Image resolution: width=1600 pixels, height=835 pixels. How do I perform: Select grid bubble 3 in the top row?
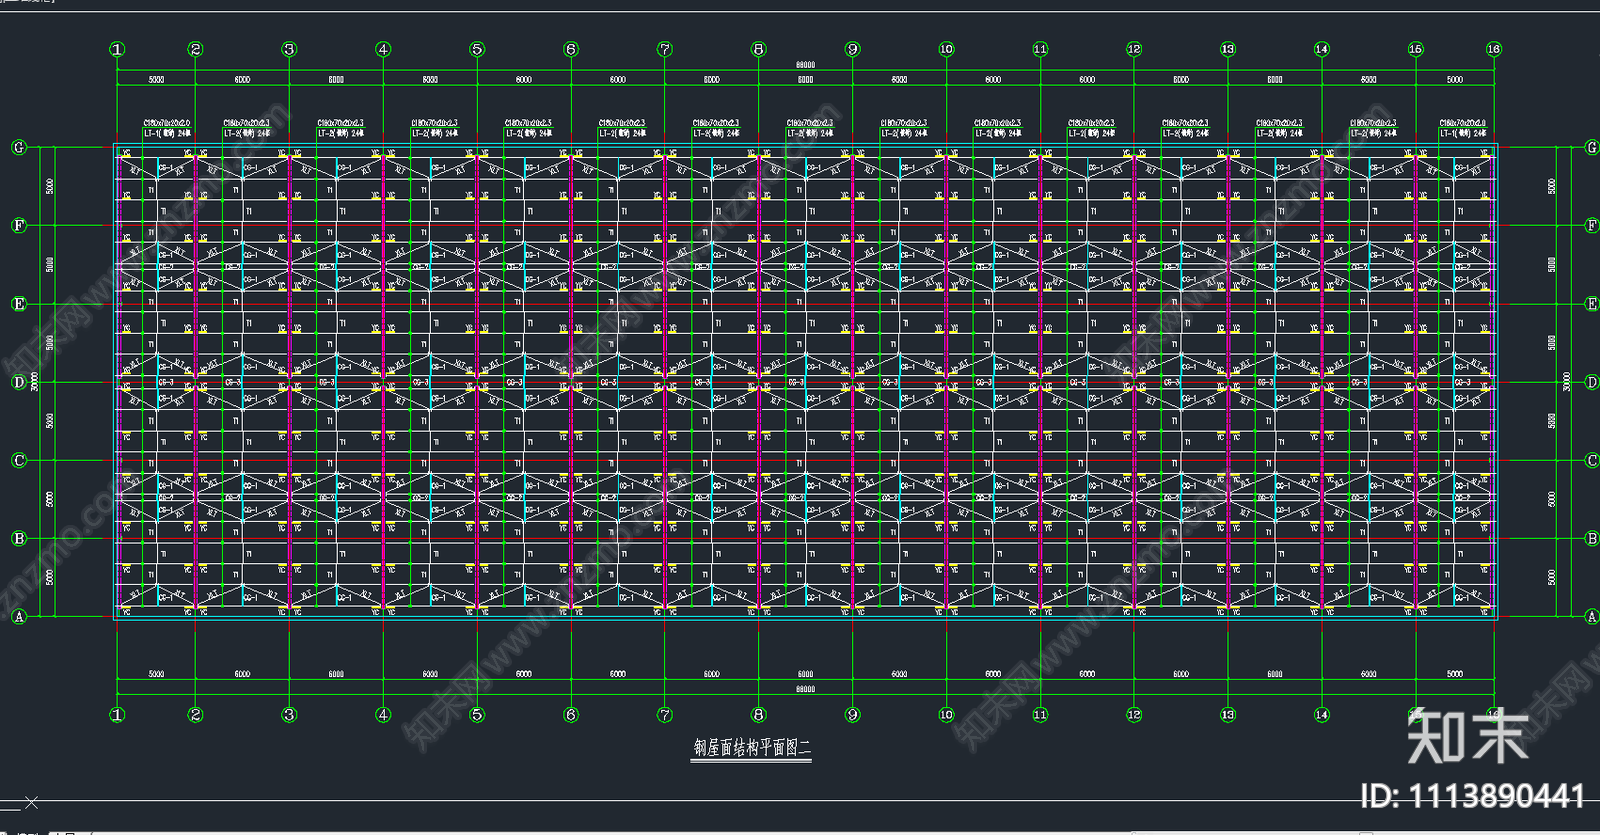coord(289,49)
